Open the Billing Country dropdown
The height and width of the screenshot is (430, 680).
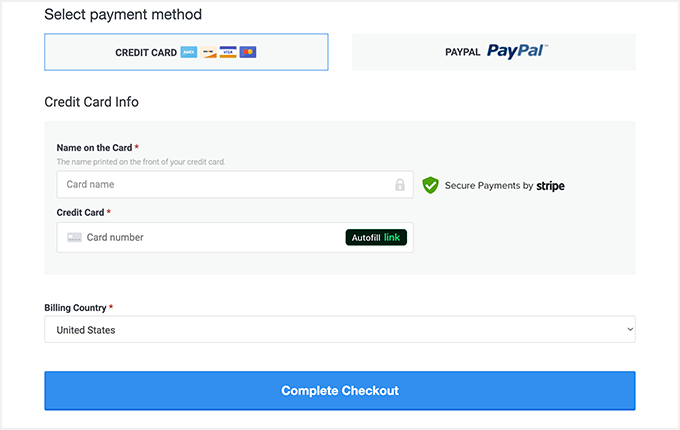point(339,330)
